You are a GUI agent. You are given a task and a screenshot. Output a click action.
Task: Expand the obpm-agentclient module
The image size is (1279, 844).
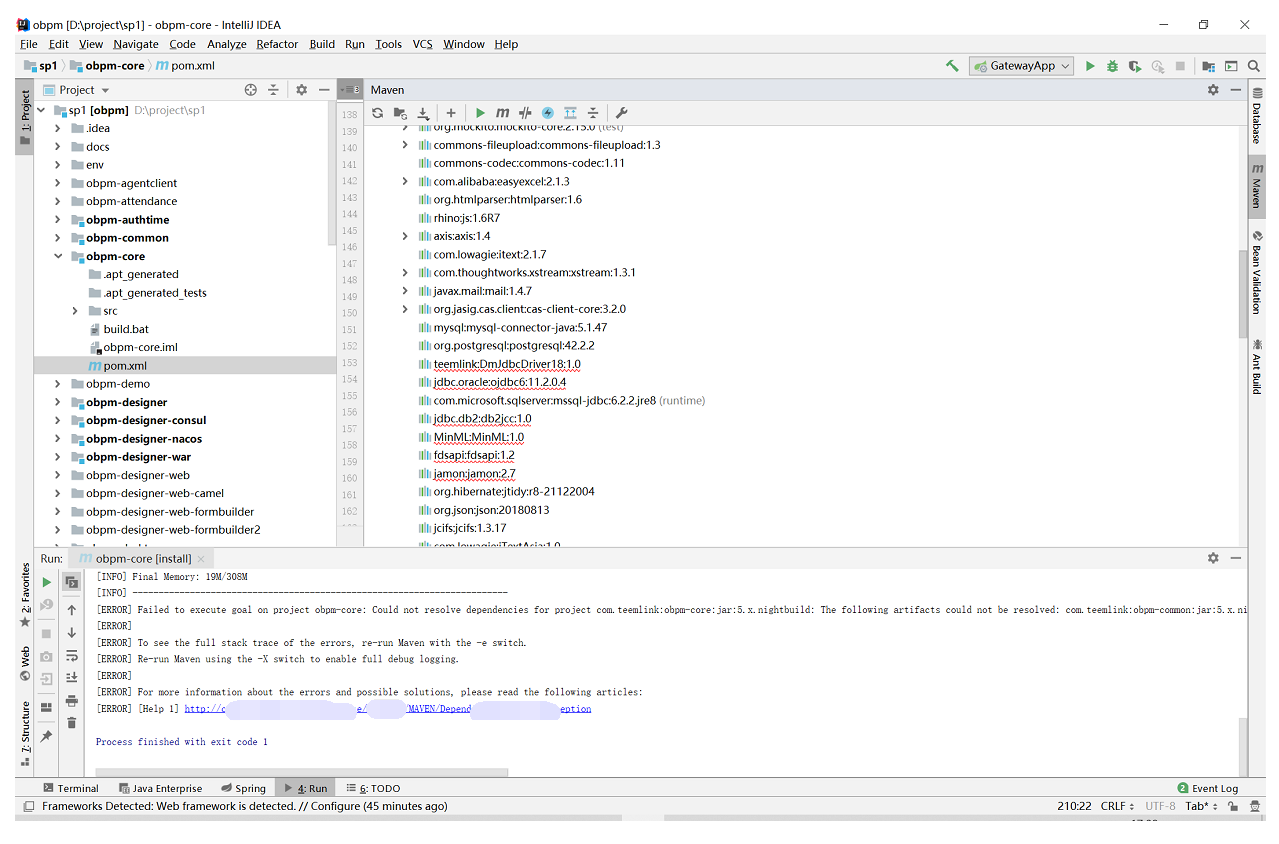coord(58,183)
